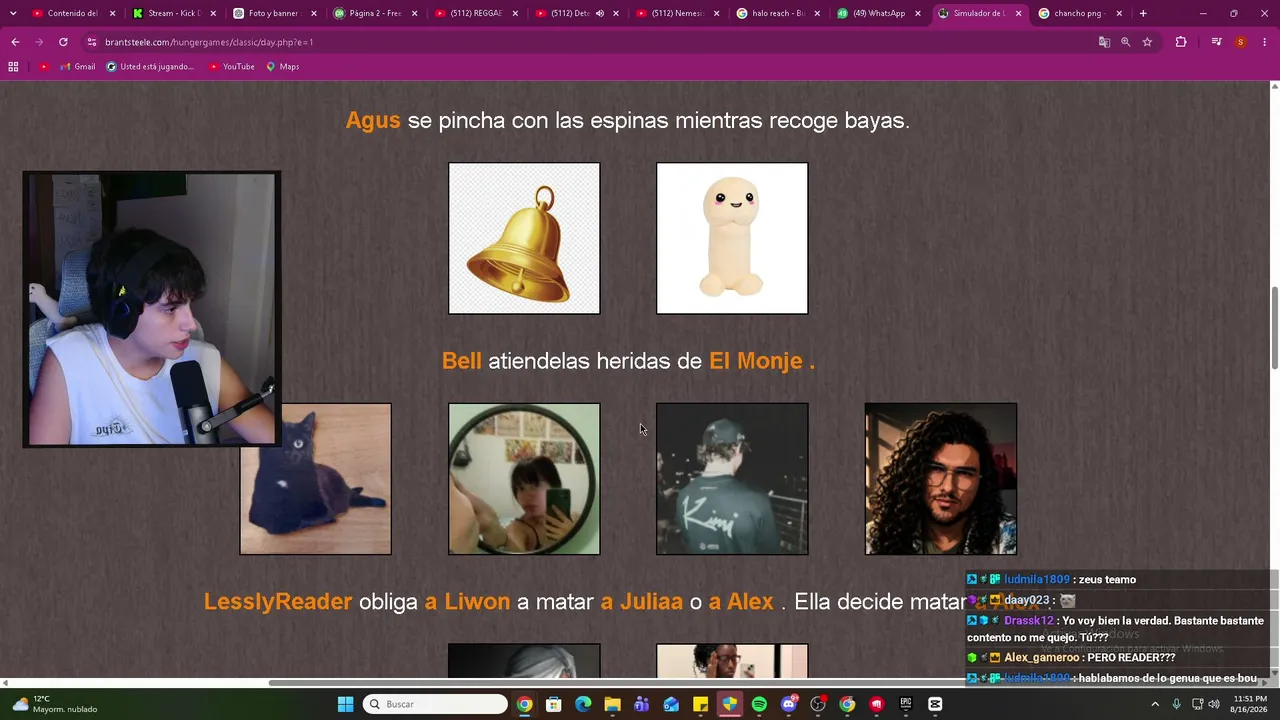Open the weather widget on taskbar
Image resolution: width=1280 pixels, height=720 pixels.
(55, 704)
